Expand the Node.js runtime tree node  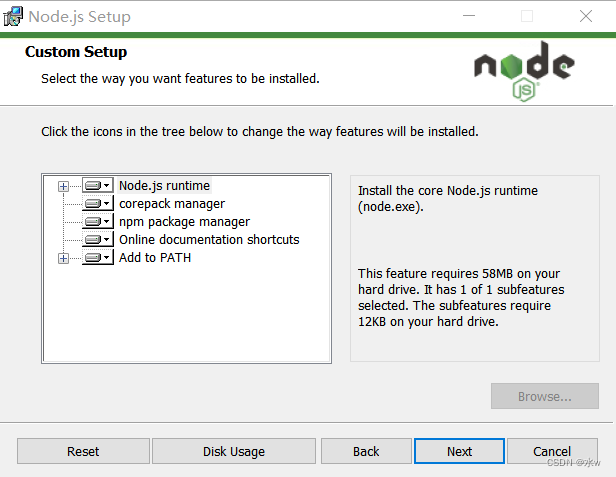63,186
